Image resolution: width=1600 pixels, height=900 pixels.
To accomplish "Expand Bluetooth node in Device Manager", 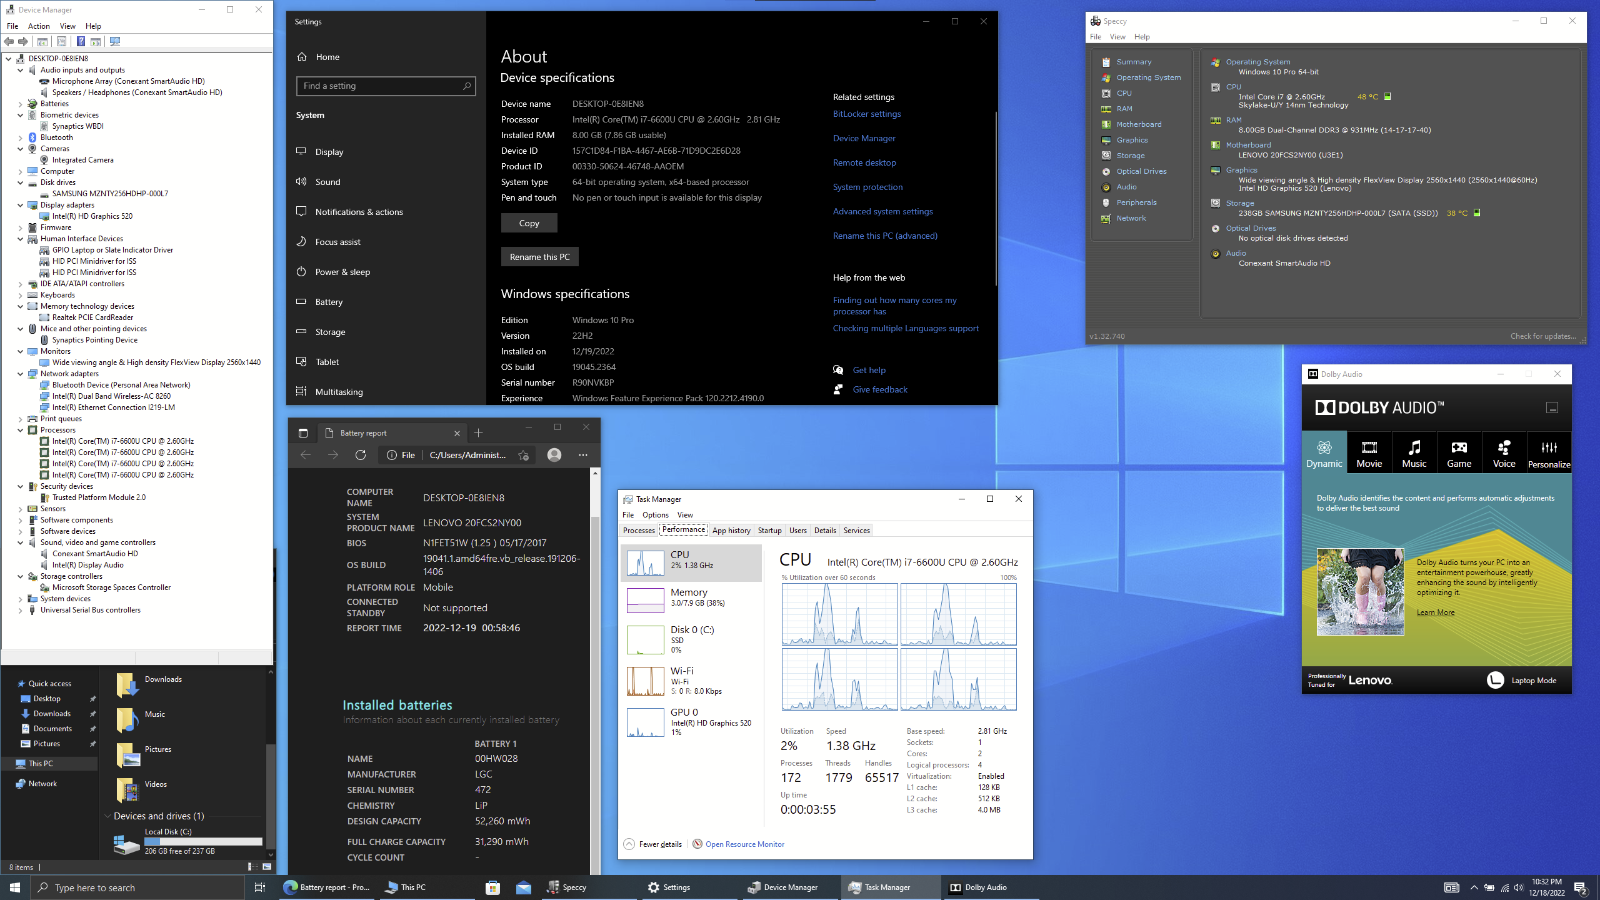I will (20, 138).
